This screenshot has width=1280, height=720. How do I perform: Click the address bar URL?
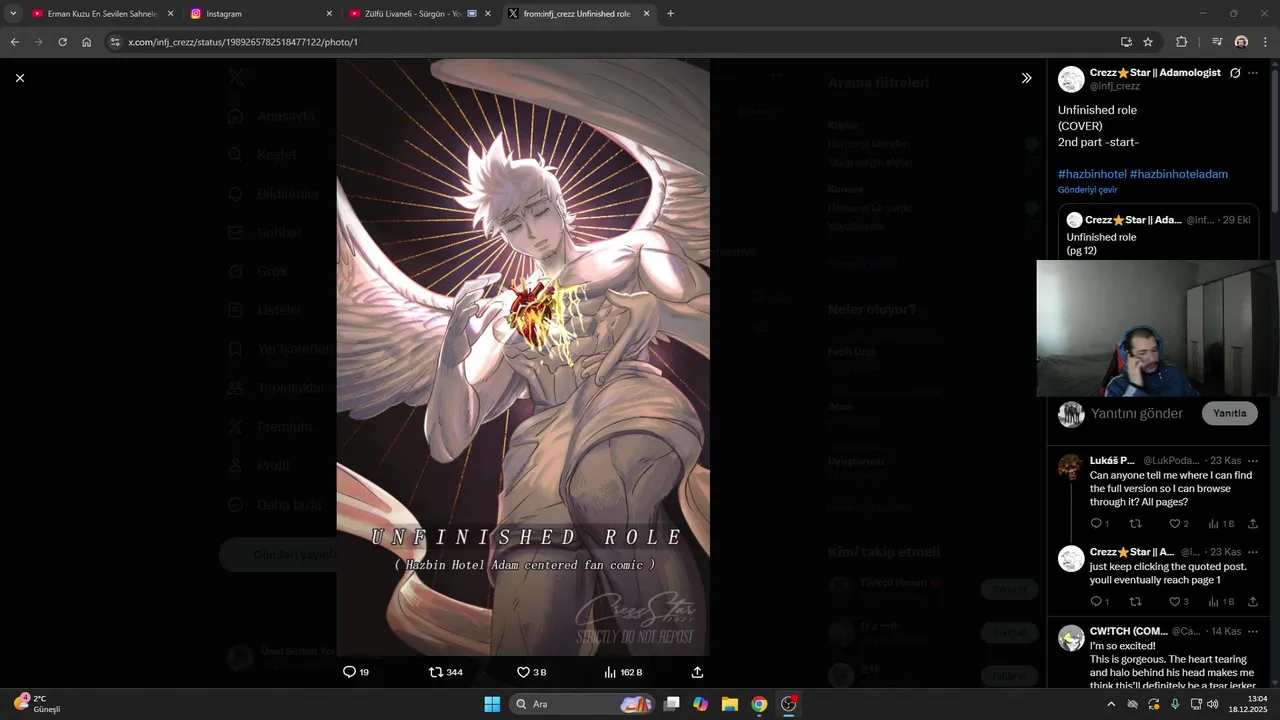pyautogui.click(x=243, y=42)
